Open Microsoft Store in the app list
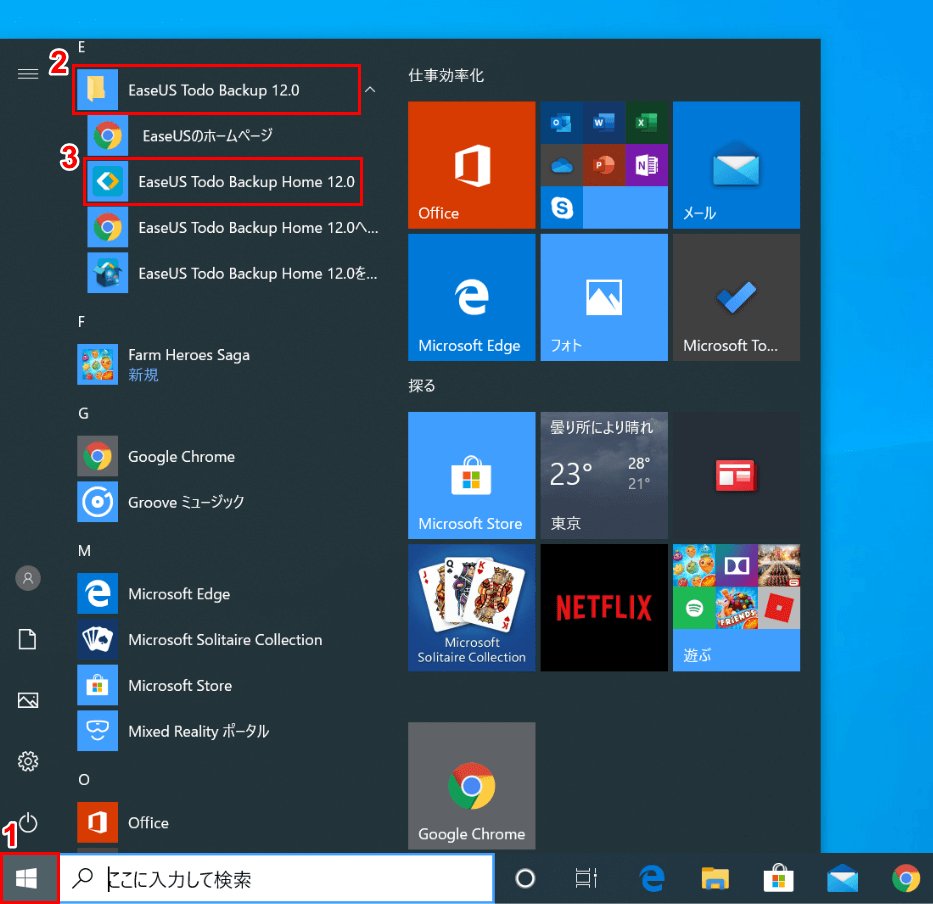The height and width of the screenshot is (904, 933). [228, 686]
